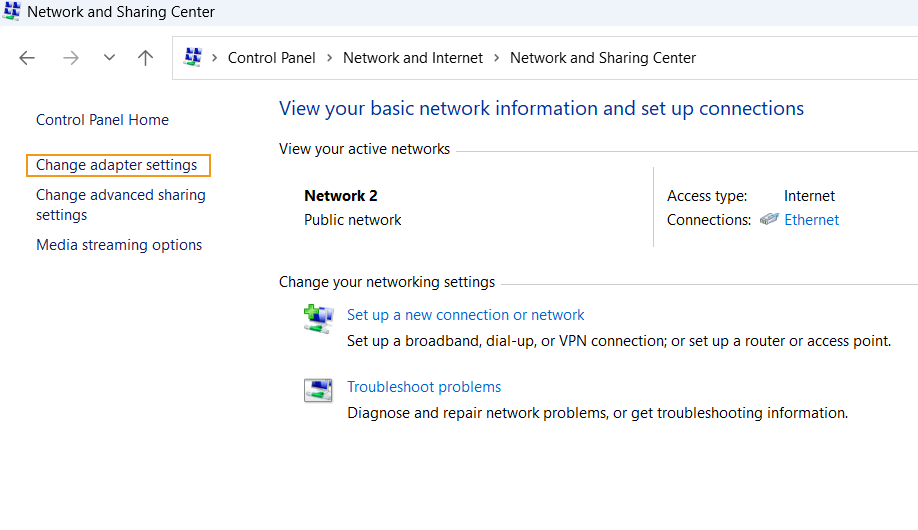This screenshot has height=530, width=918.
Task: Click the Network and Sharing Center title icon
Action: 12,12
